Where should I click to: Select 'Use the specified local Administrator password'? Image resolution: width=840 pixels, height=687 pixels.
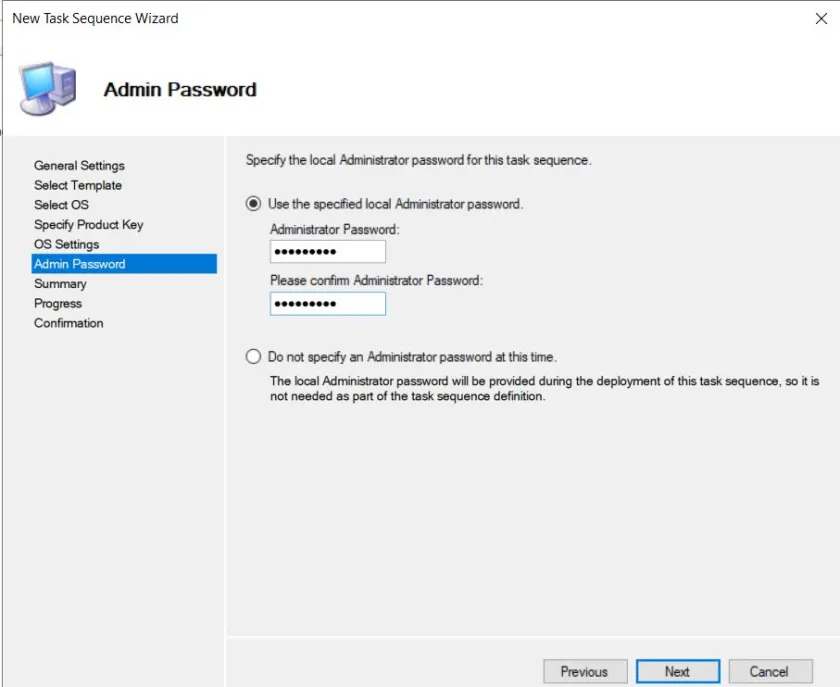tap(253, 204)
